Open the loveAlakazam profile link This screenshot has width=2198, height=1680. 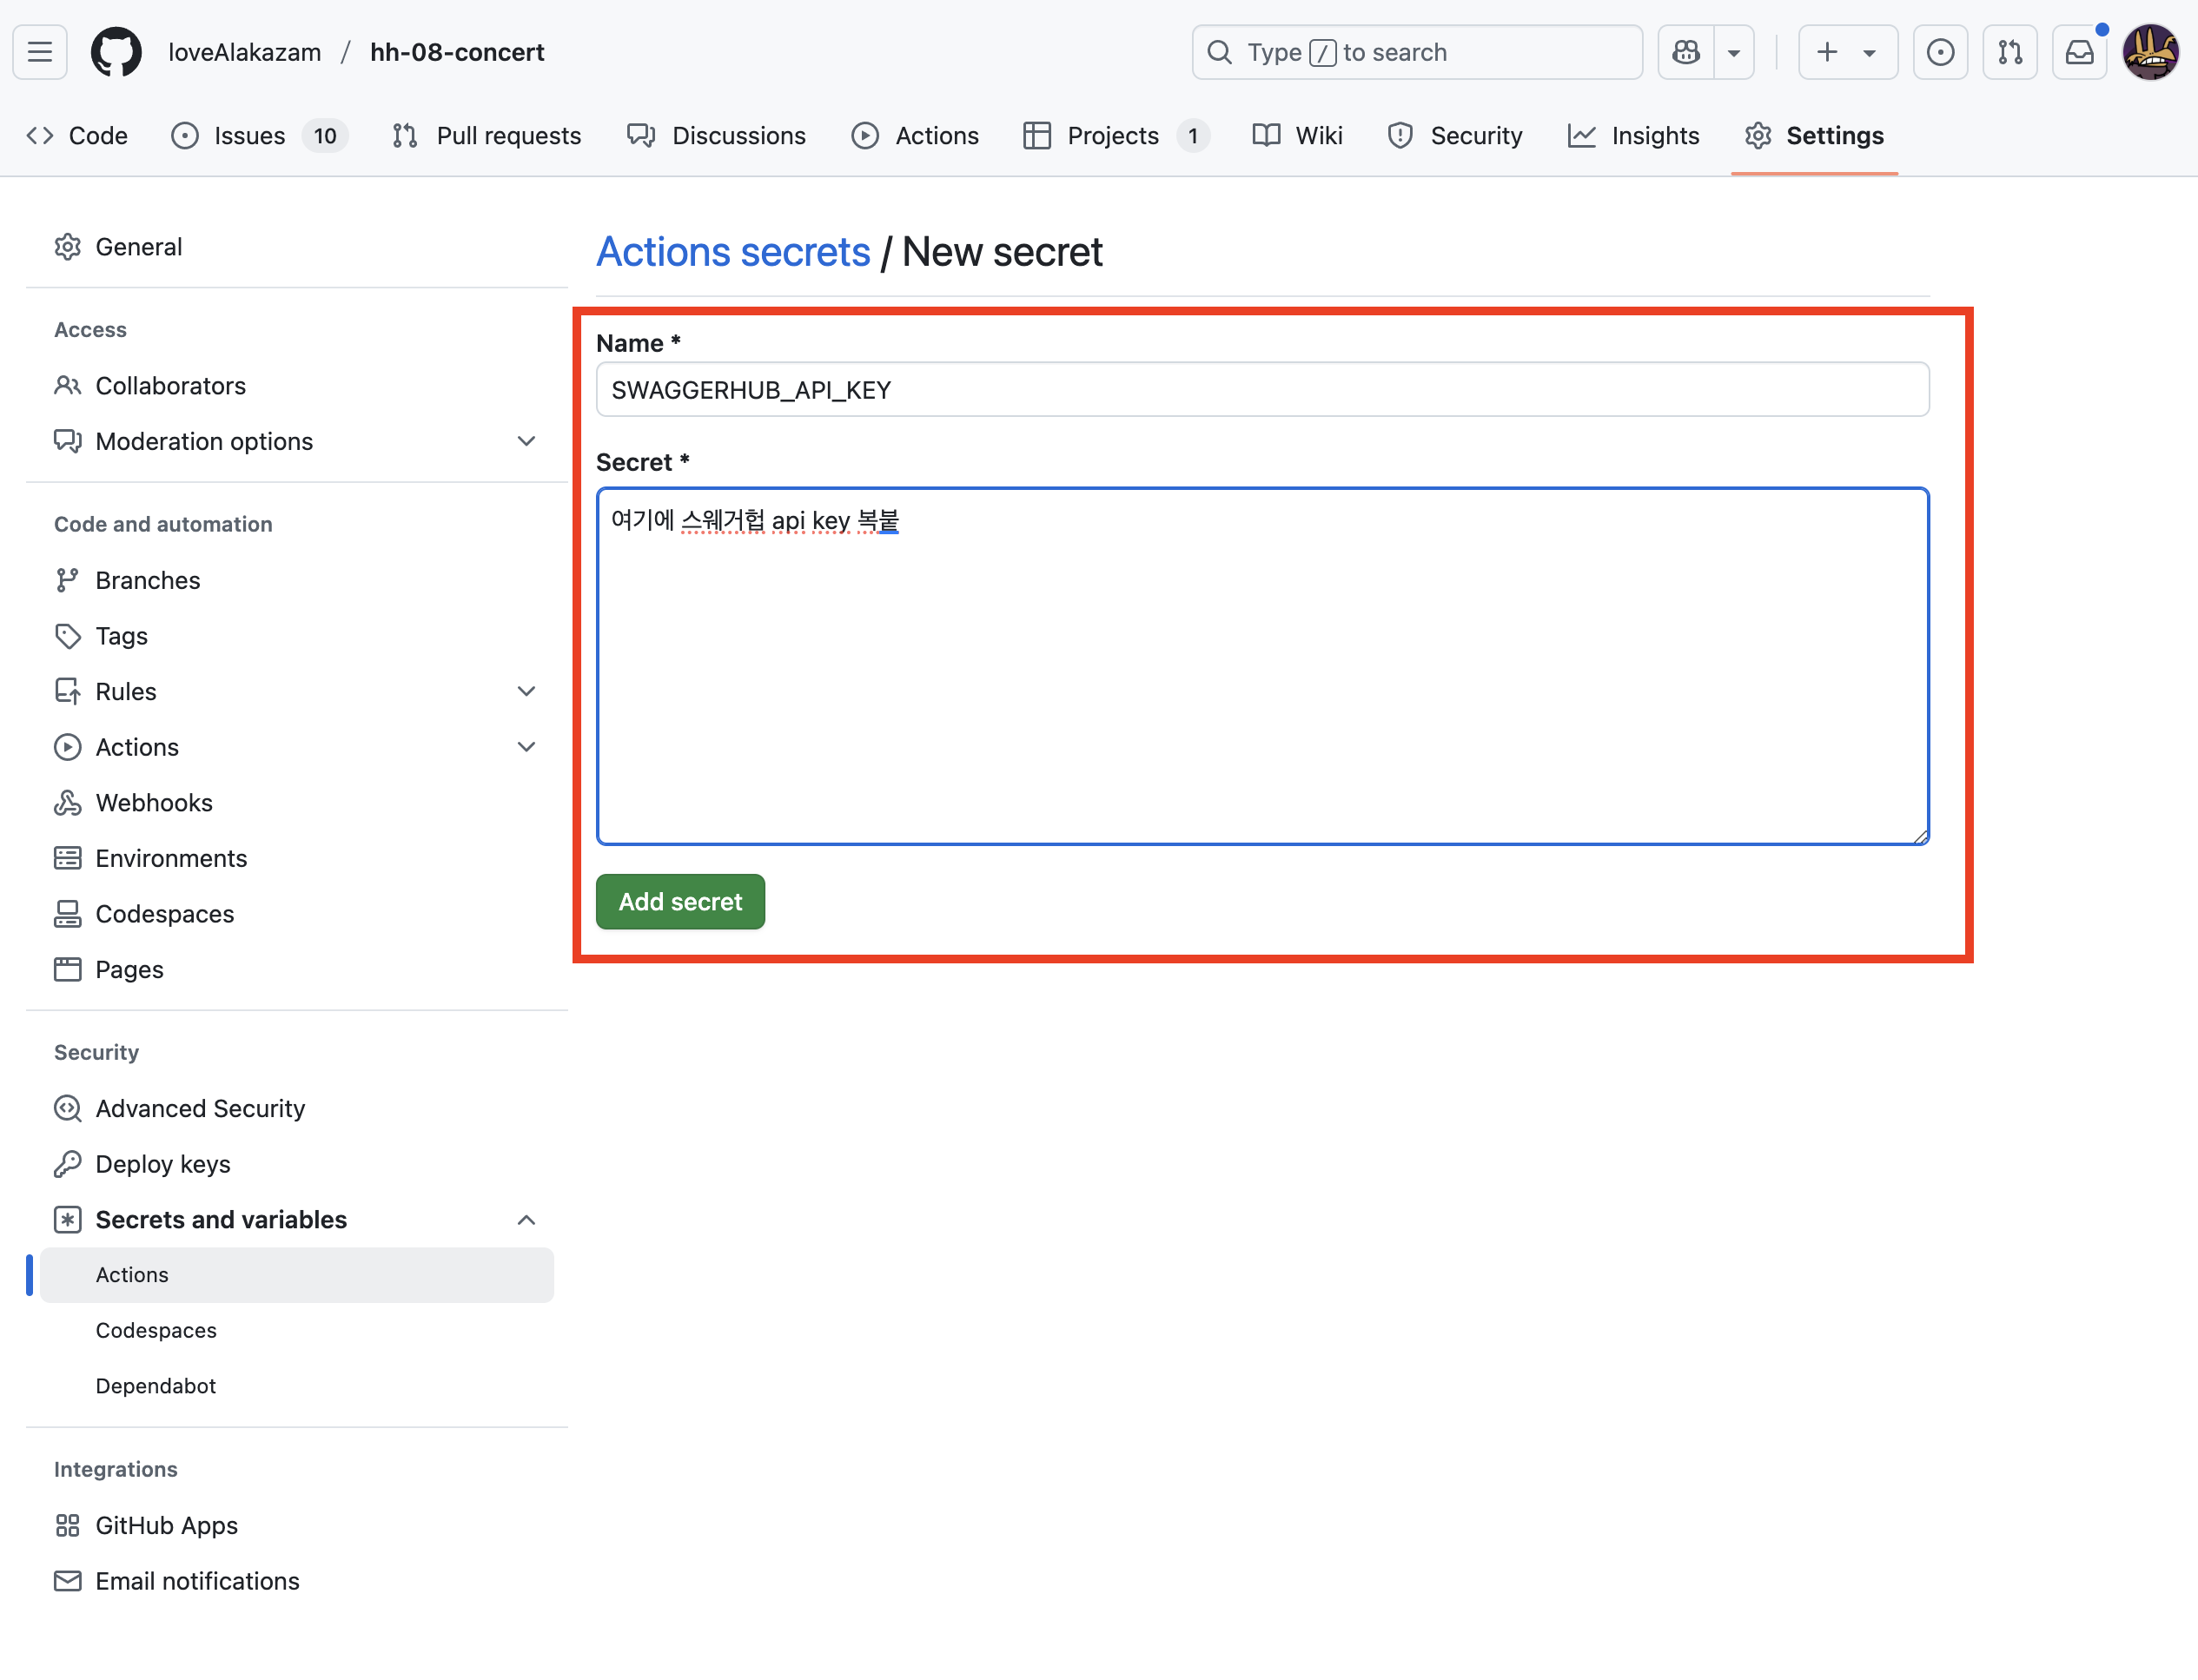point(245,52)
